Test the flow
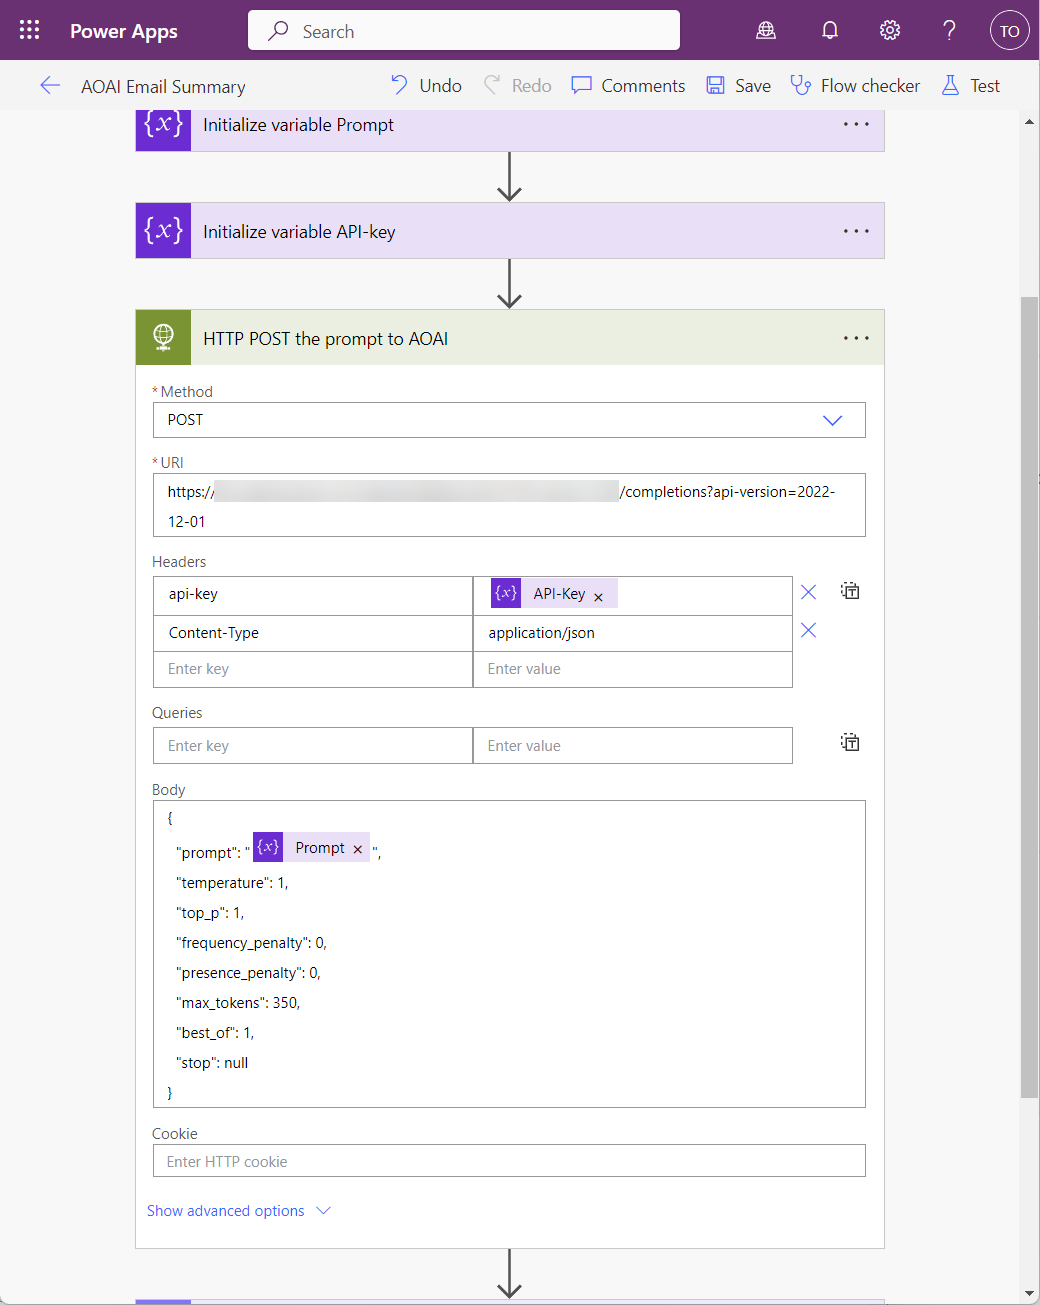Viewport: 1040px width, 1305px height. 969,85
